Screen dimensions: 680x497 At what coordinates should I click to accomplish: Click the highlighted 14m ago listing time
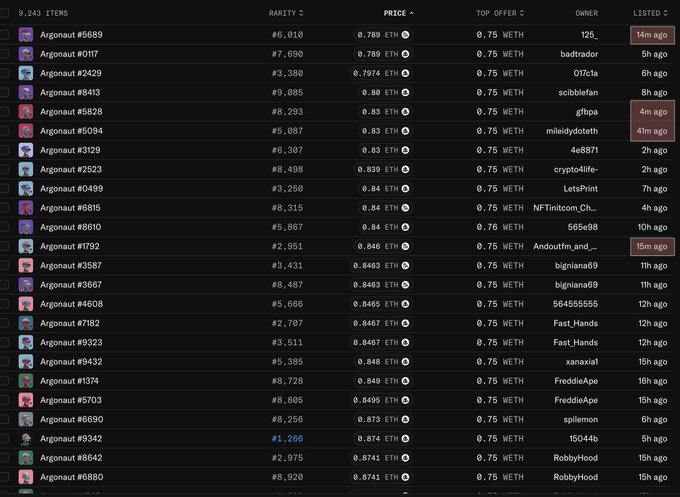tap(652, 35)
